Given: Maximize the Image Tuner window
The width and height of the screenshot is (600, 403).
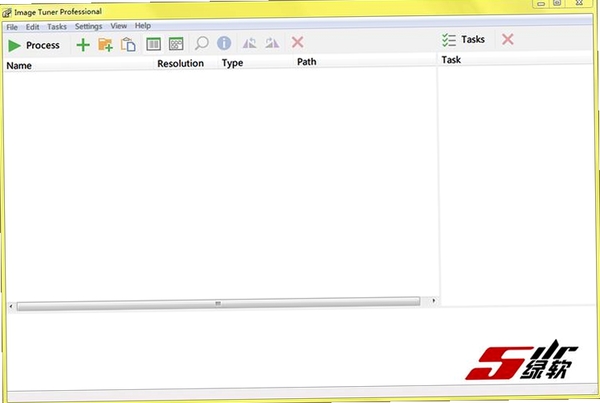Looking at the screenshot, I should click(557, 3).
